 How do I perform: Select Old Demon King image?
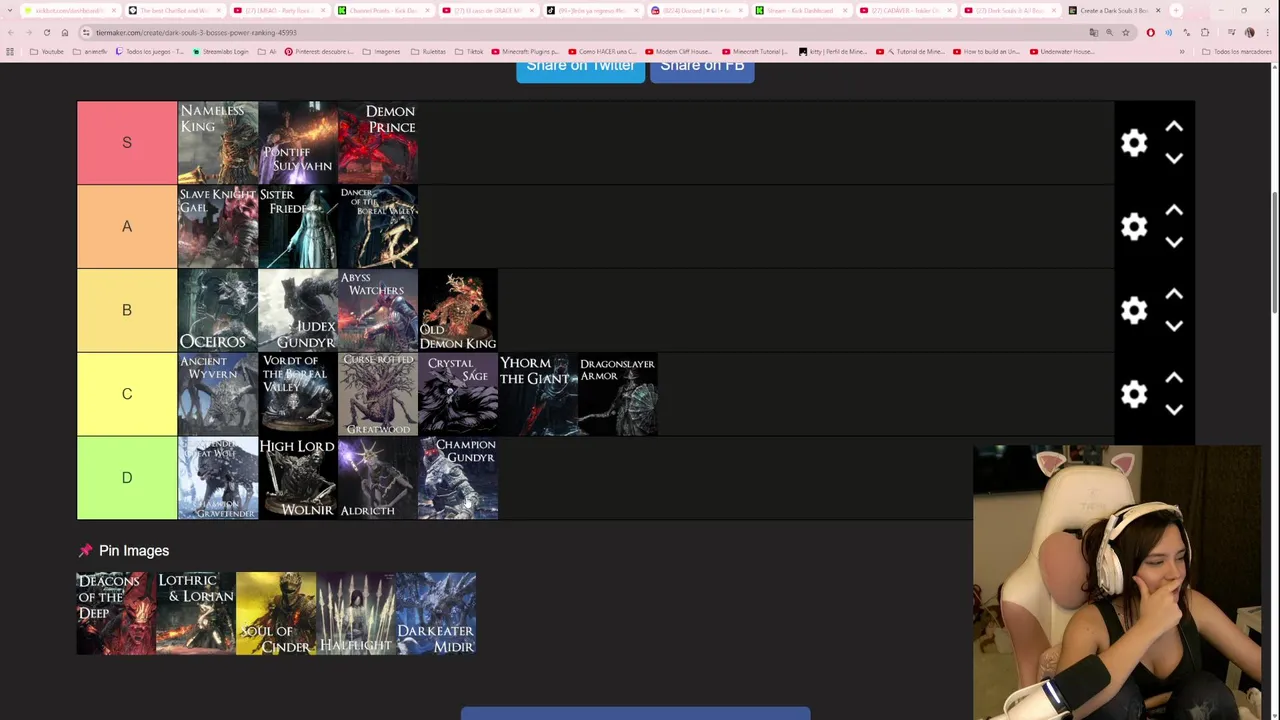458,310
